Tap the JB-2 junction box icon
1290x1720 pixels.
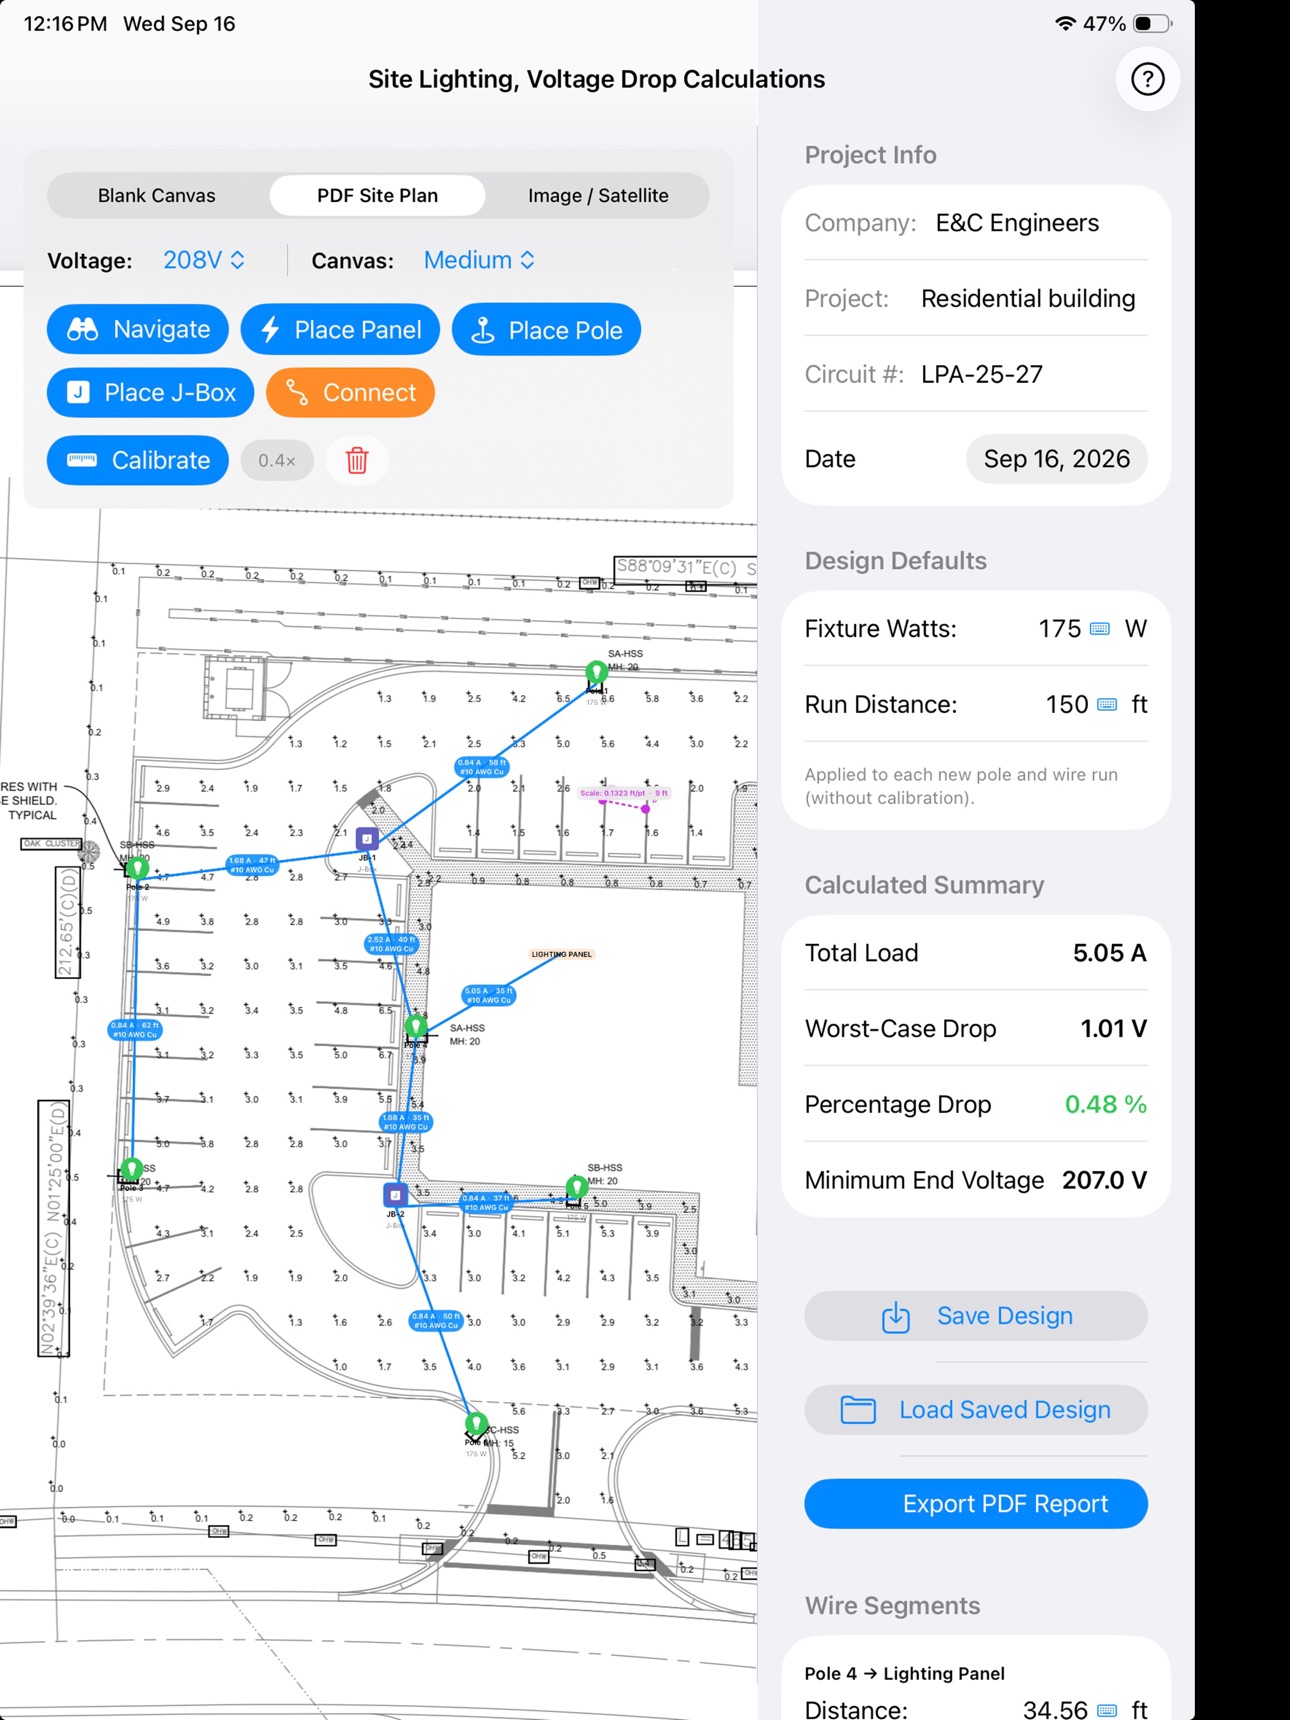point(395,1194)
